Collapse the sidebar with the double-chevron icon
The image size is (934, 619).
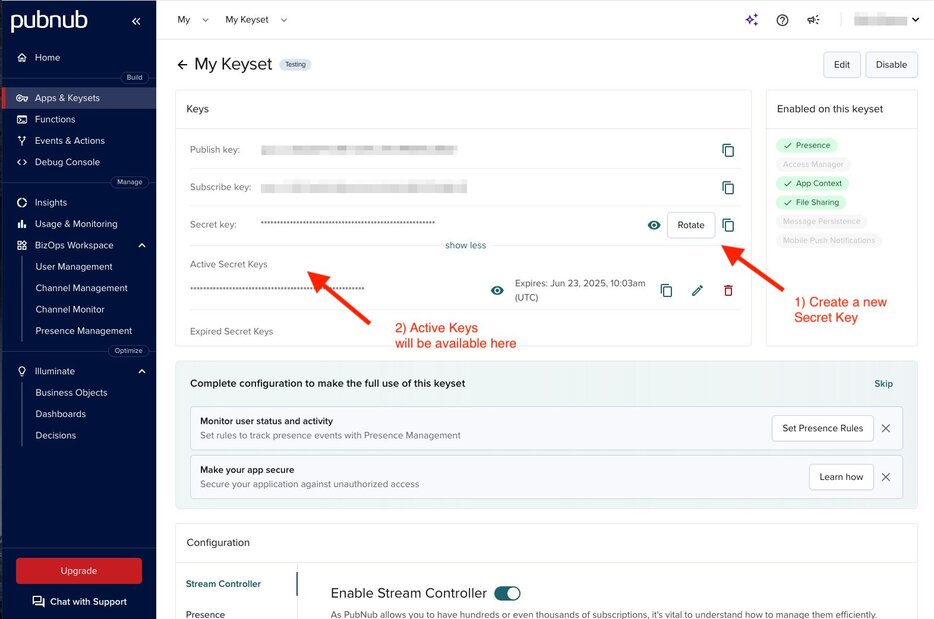[x=136, y=20]
